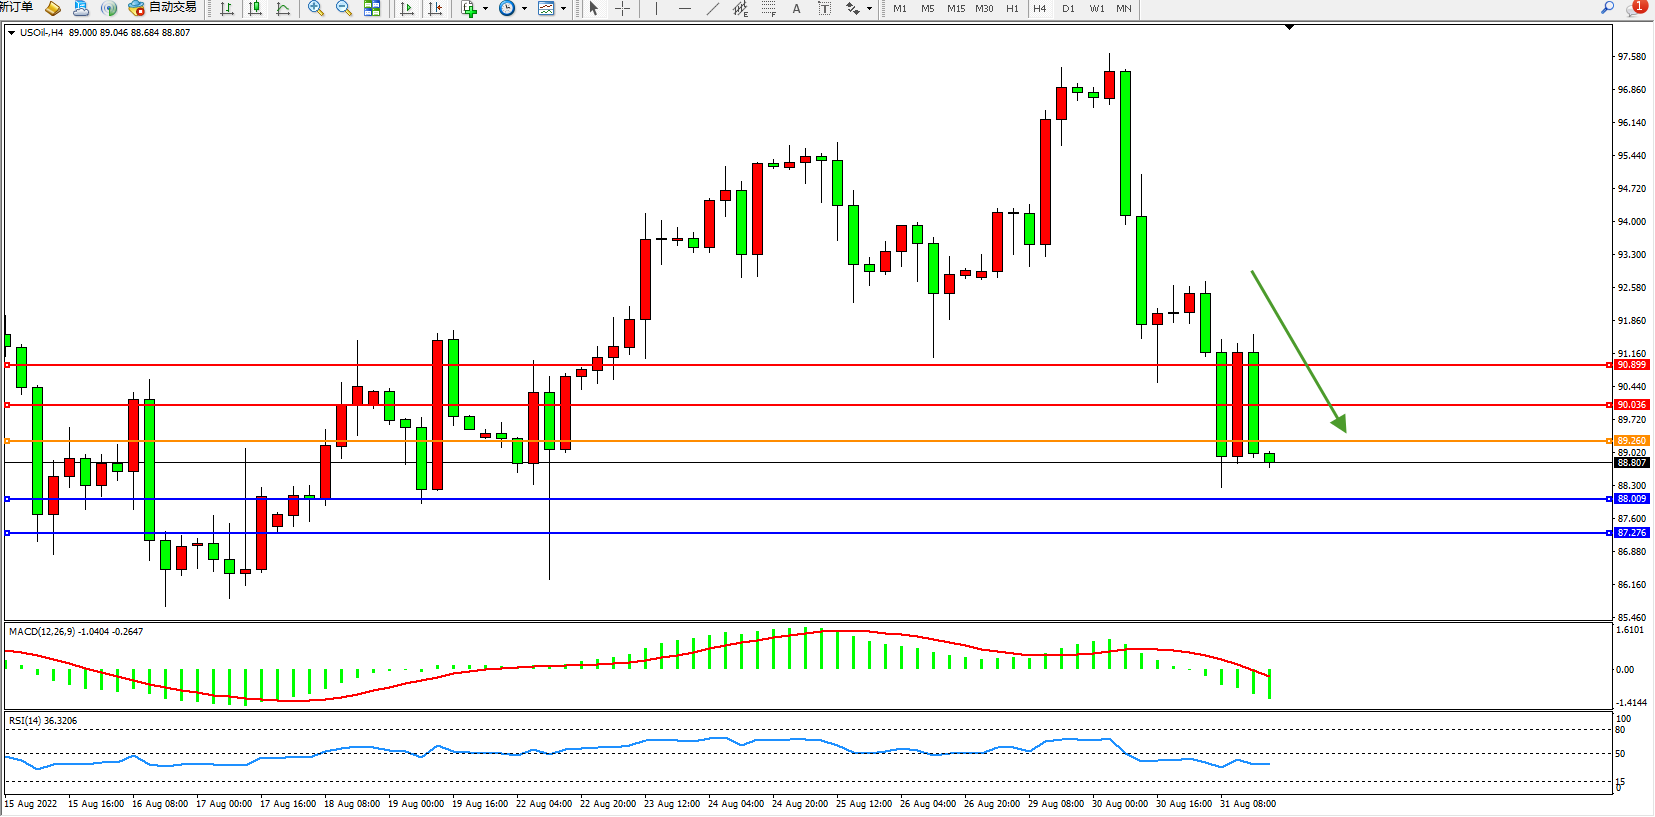Expand the chart templates dropdown arrow
1655x817 pixels.
563,9
